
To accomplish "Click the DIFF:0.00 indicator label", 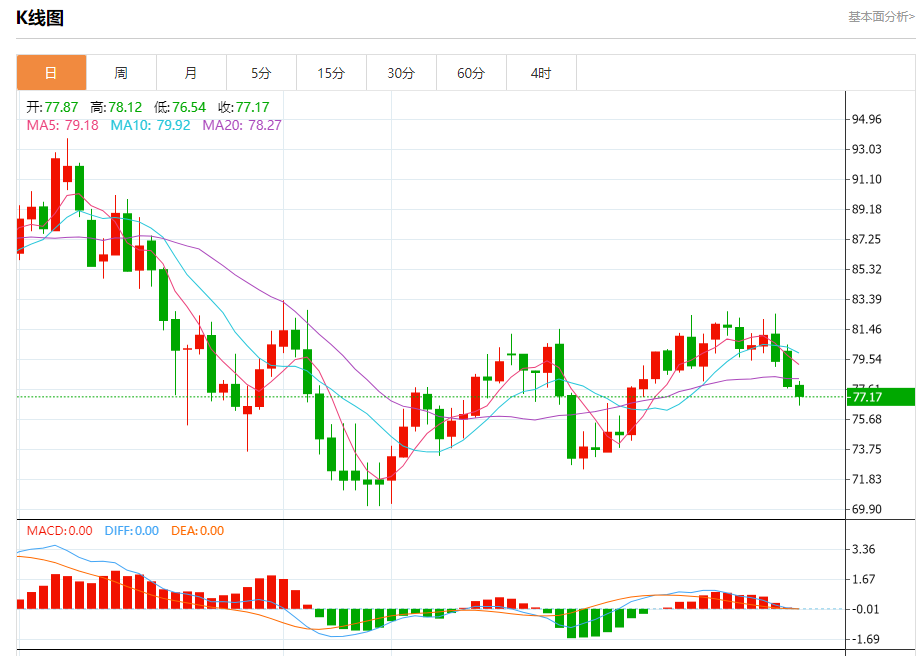I will point(132,531).
